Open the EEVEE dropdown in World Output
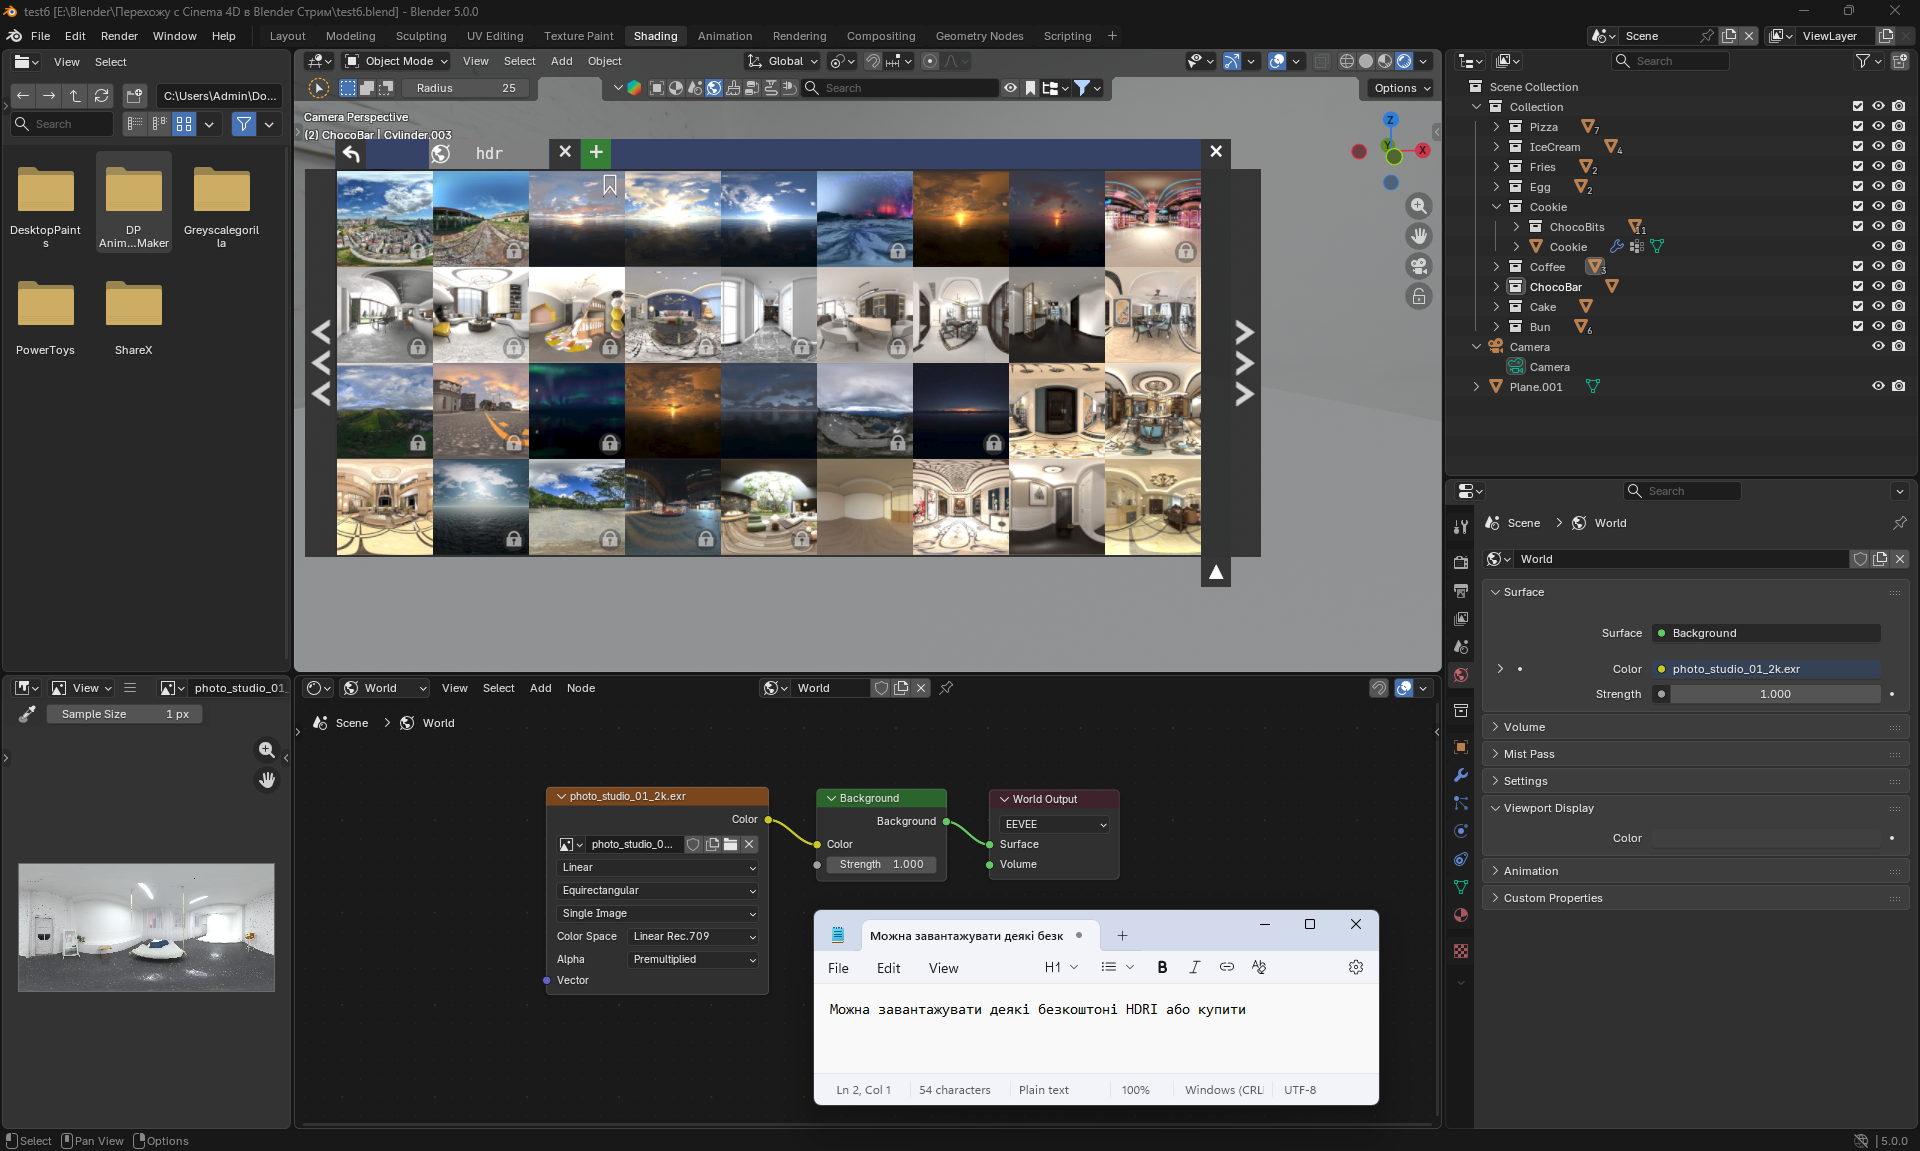1920x1151 pixels. (x=1055, y=824)
